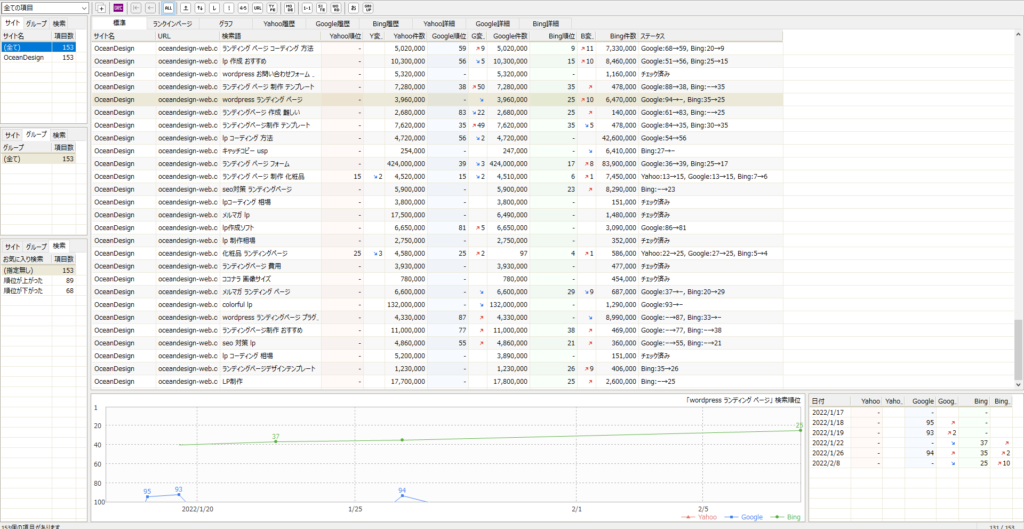Open the Bing履歴 tab
Viewport: 1024px width, 529px height.
point(386,24)
